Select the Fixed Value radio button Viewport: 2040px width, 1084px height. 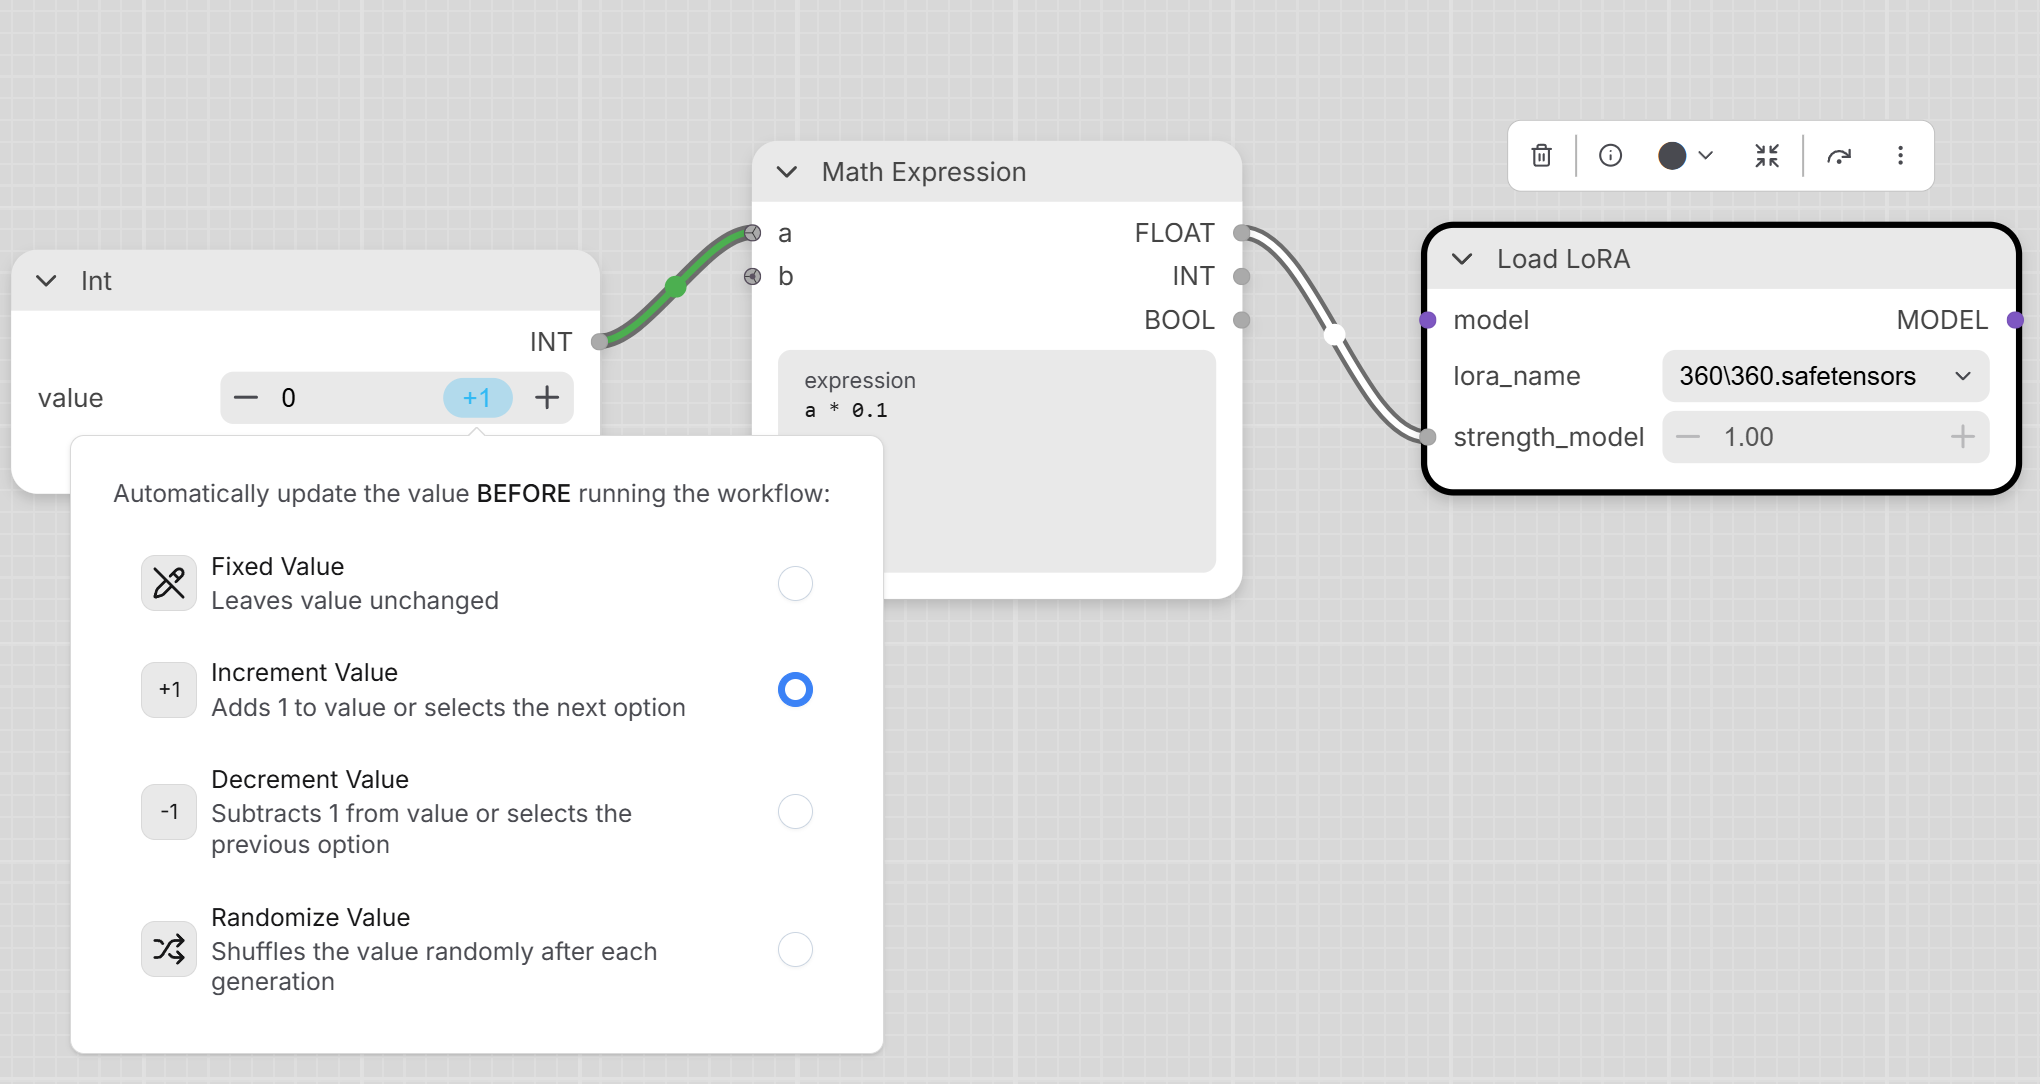click(x=795, y=583)
